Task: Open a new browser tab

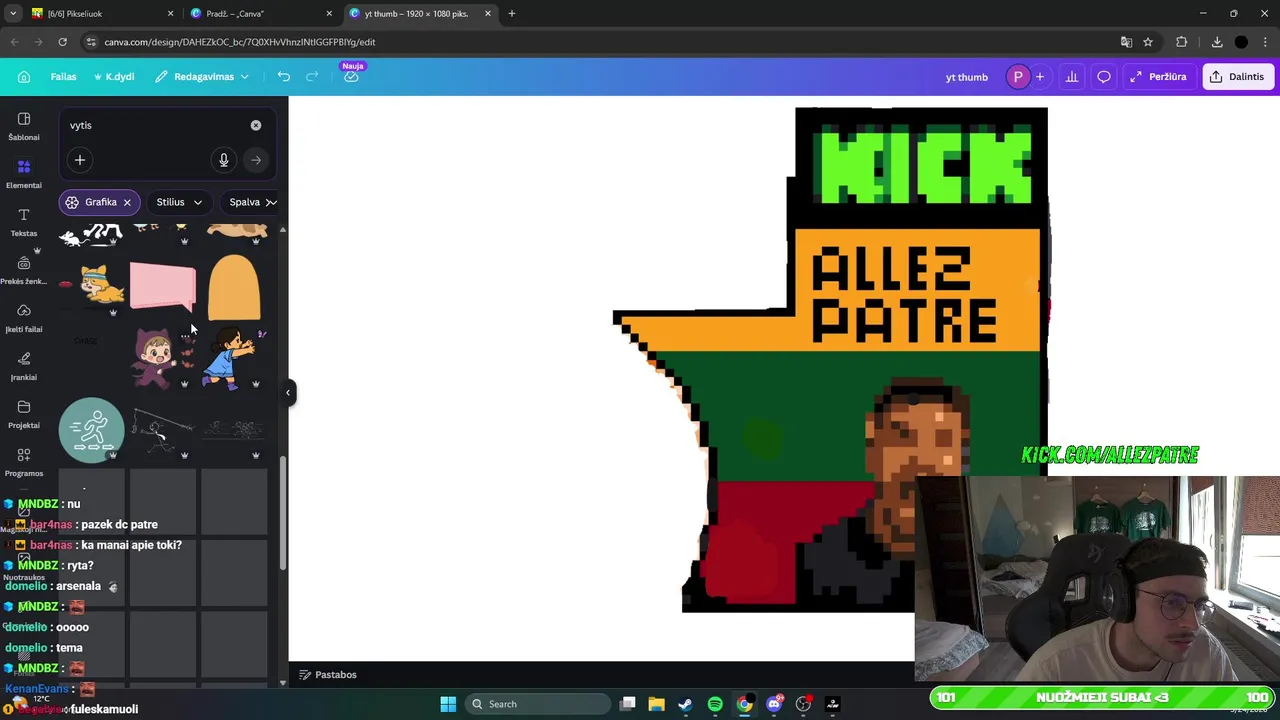Action: [x=512, y=14]
